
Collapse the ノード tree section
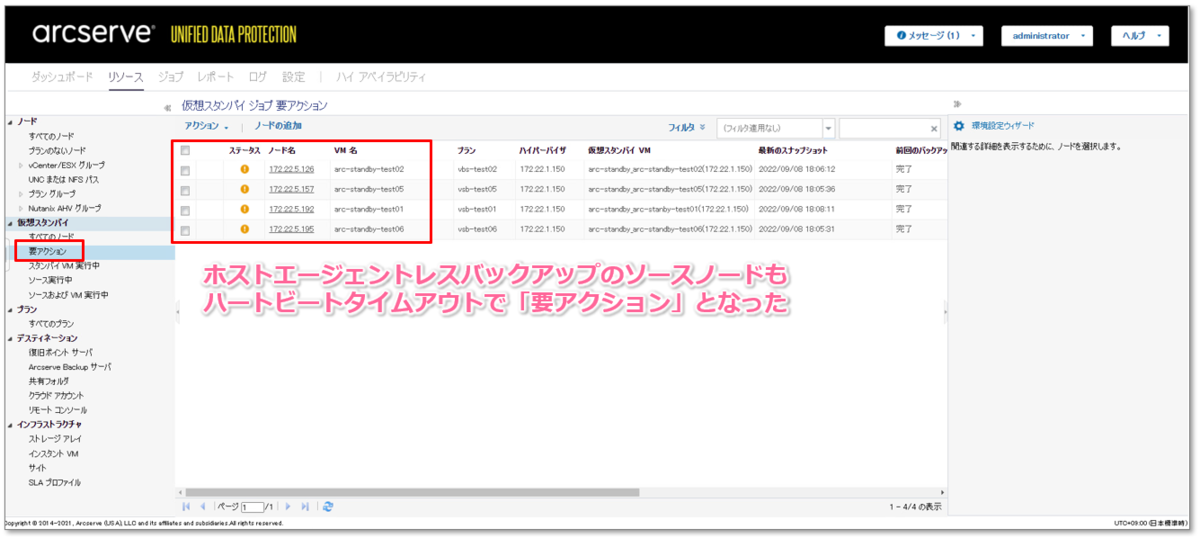tap(10, 121)
